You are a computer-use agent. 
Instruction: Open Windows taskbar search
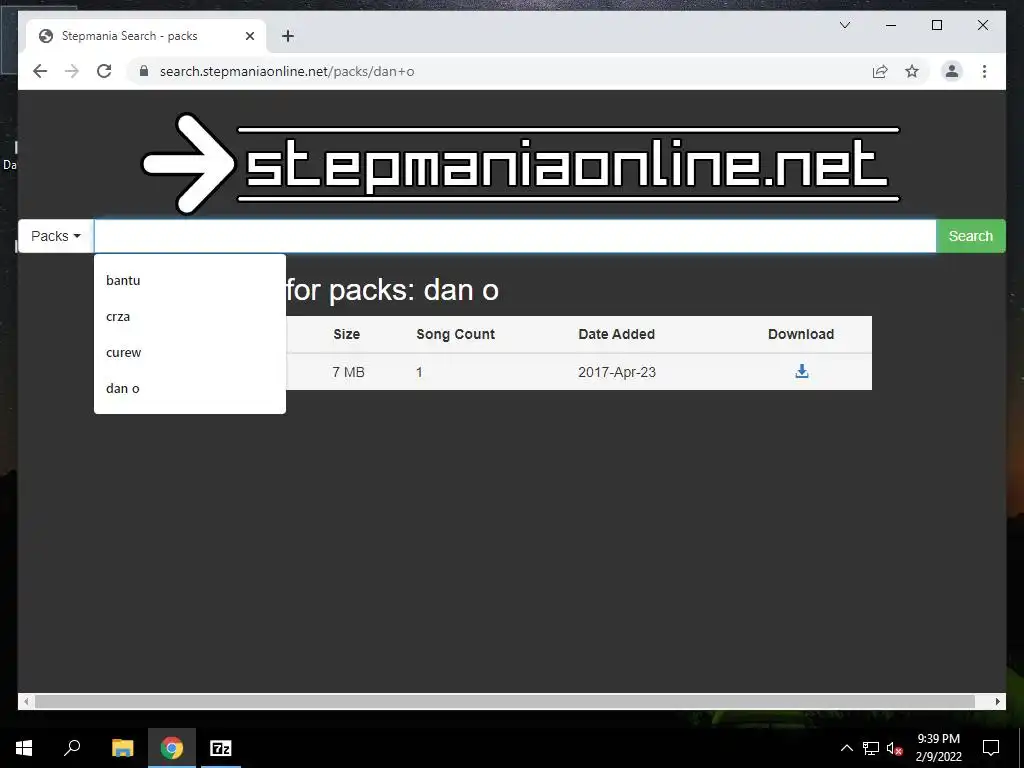72,748
